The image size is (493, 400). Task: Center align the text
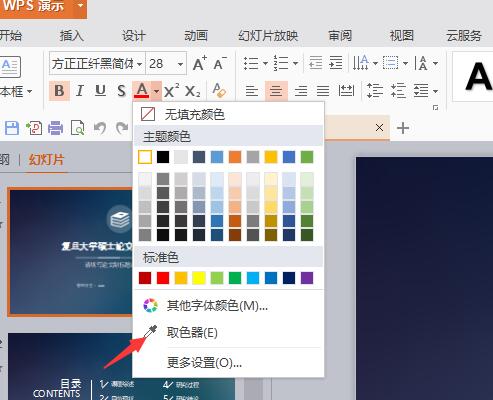(x=276, y=91)
